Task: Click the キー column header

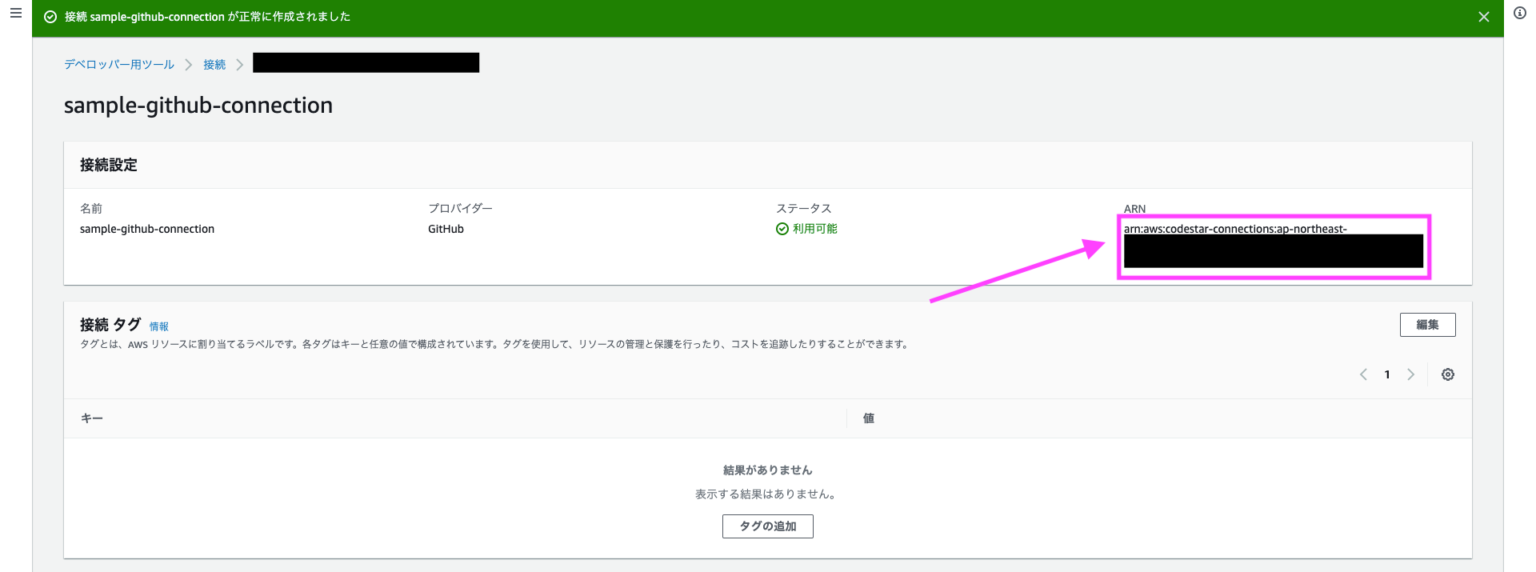Action: click(x=92, y=418)
